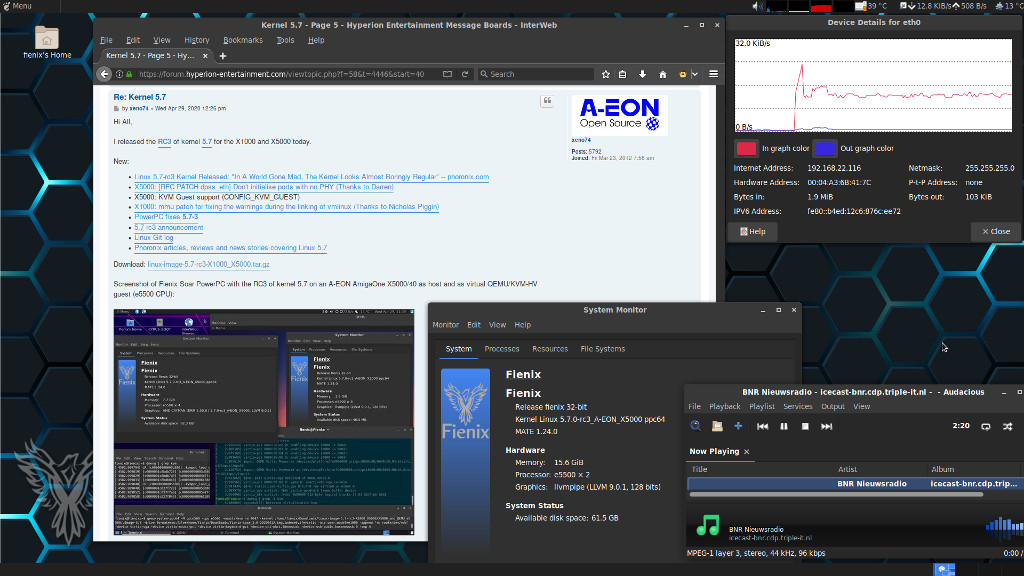Toggle repeat mode in Audacious
The width and height of the screenshot is (1024, 576).
click(986, 426)
